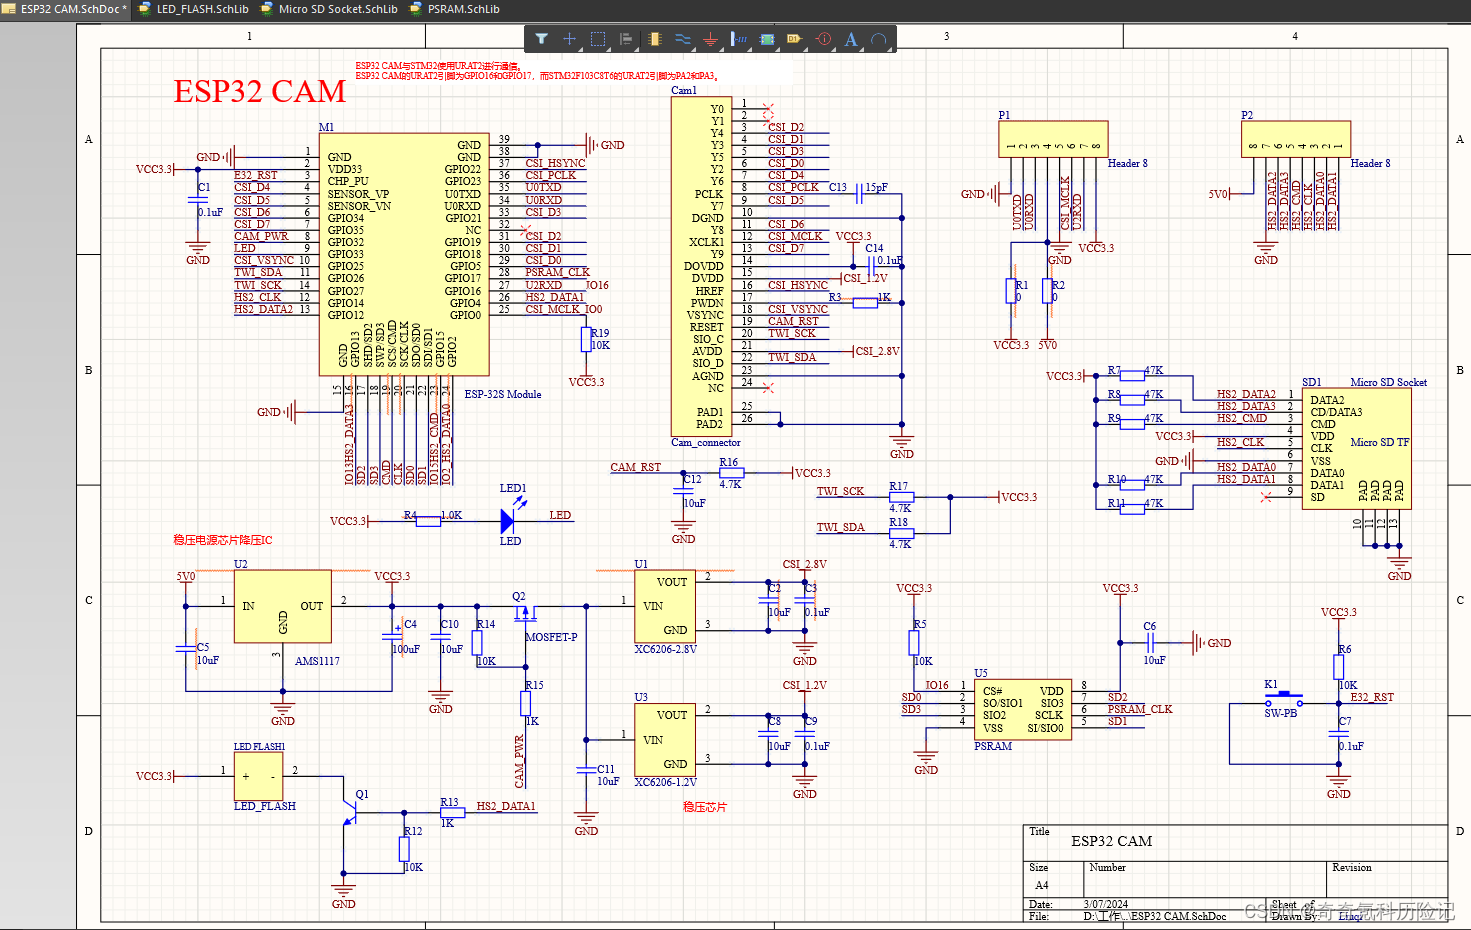Open the align objects tool
Viewport: 1471px width, 930px height.
point(626,39)
